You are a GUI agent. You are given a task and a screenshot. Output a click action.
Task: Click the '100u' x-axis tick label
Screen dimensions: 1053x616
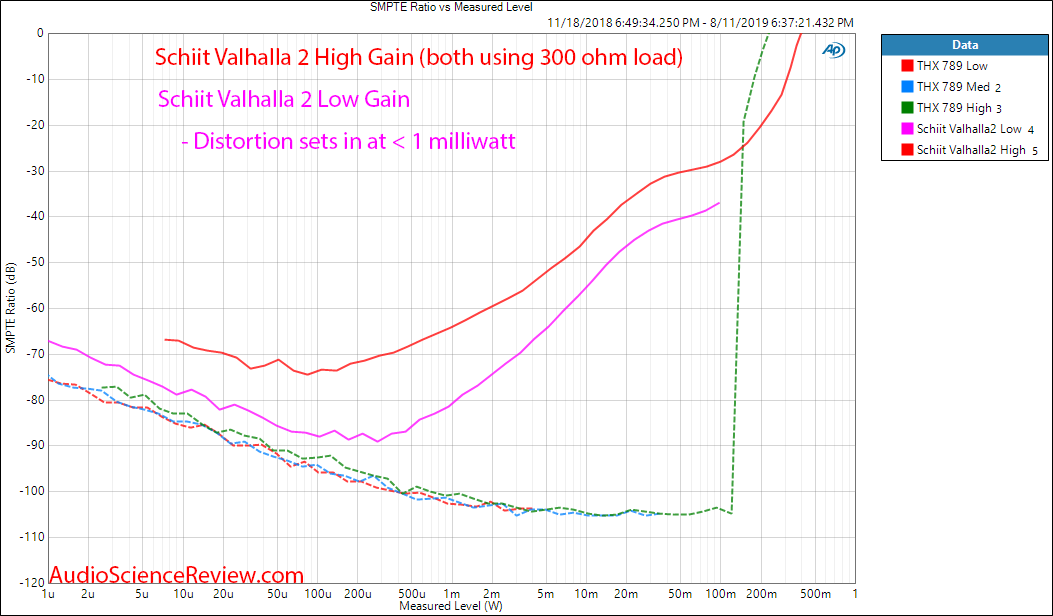(317, 595)
